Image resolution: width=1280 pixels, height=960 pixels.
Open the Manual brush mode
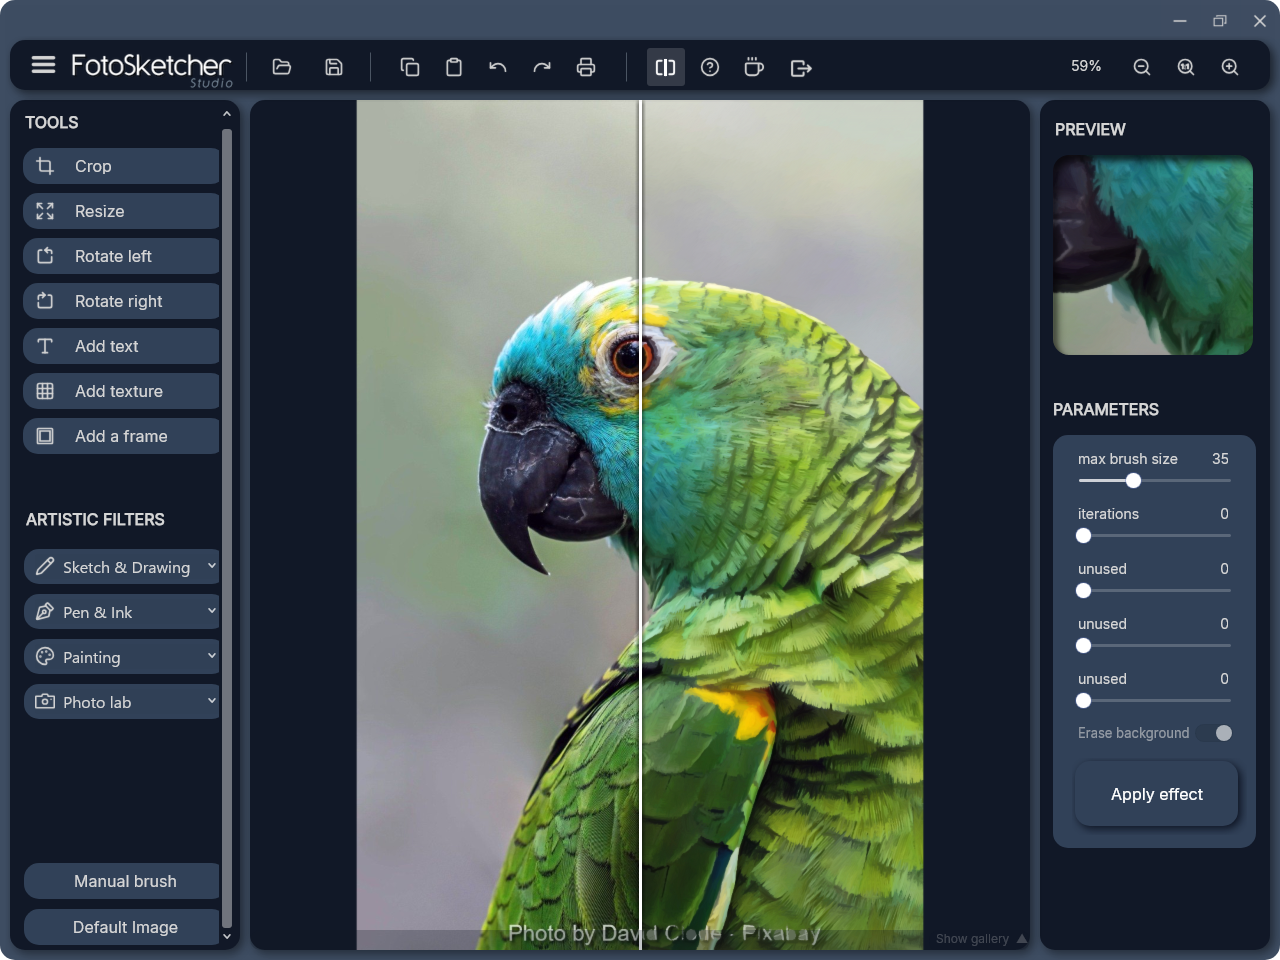click(121, 881)
